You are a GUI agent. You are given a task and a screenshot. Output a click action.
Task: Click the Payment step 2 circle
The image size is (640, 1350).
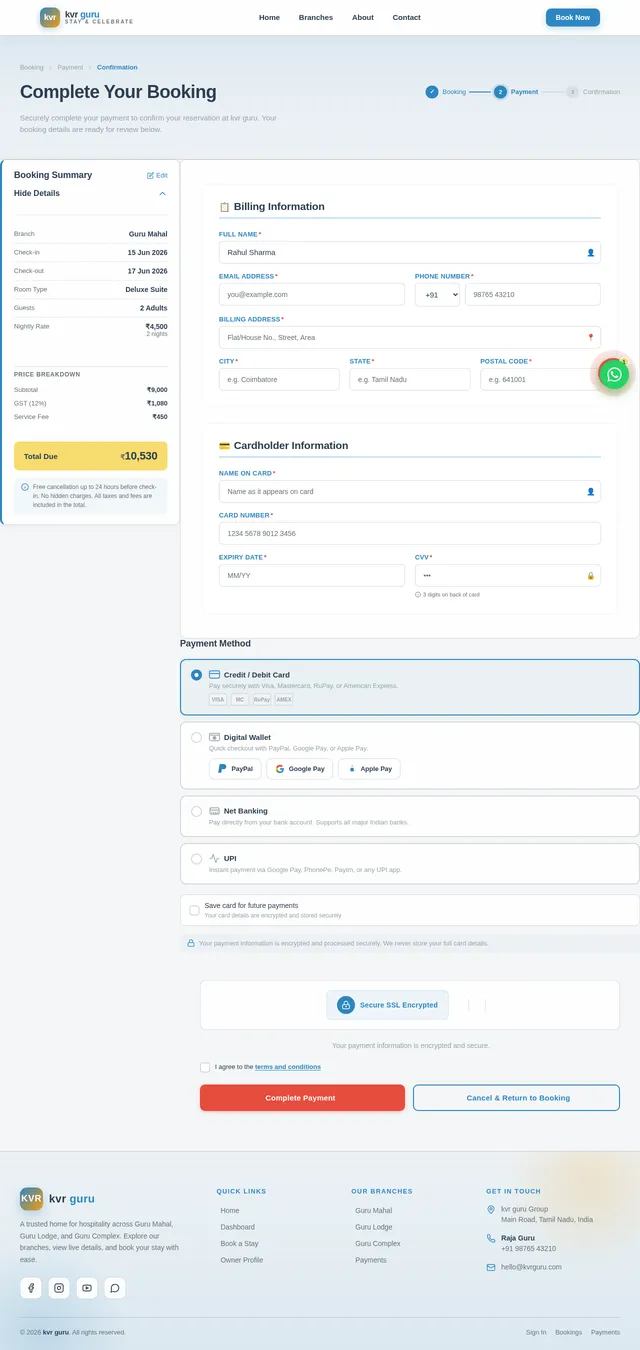click(x=500, y=92)
